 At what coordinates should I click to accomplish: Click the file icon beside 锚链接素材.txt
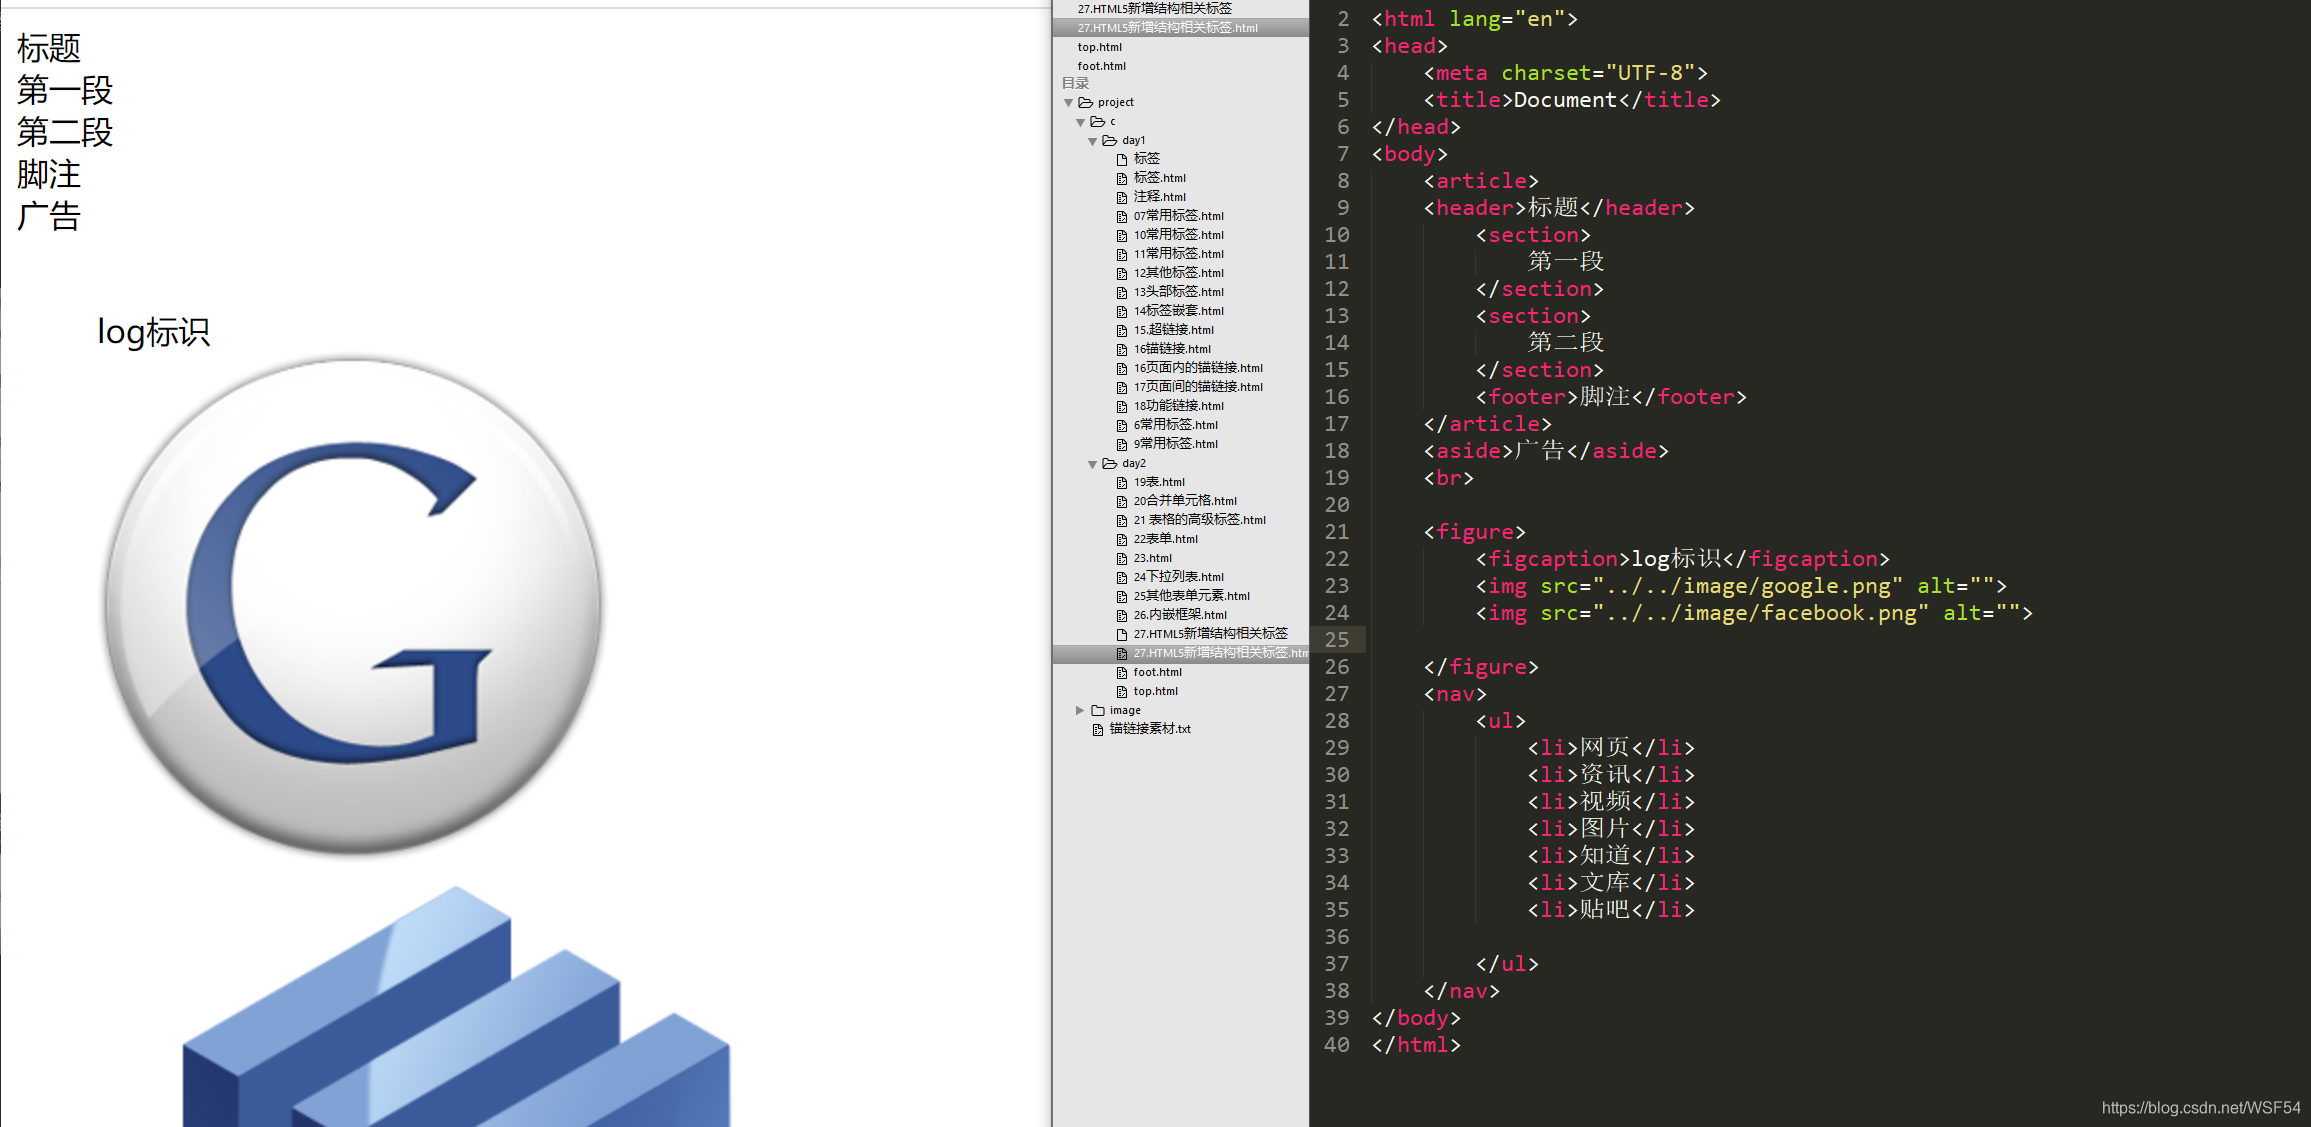click(x=1098, y=729)
